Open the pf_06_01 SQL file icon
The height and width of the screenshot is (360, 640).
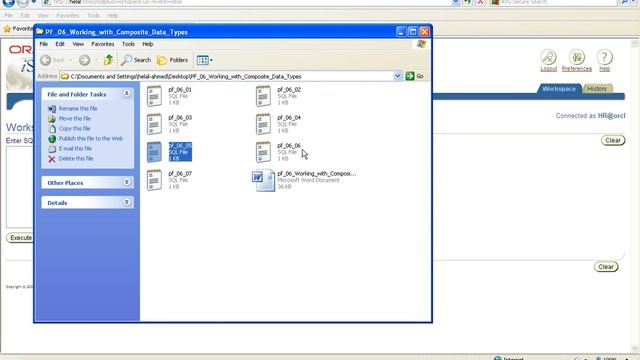[x=154, y=96]
